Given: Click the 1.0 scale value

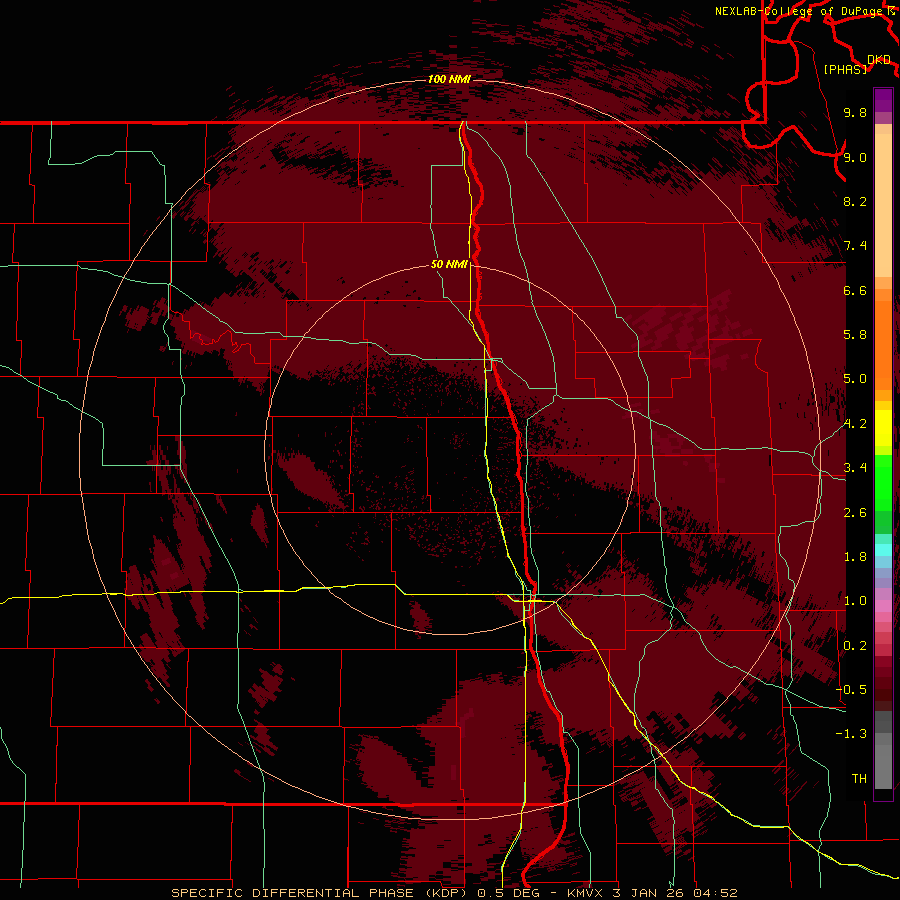Looking at the screenshot, I should pos(855,601).
